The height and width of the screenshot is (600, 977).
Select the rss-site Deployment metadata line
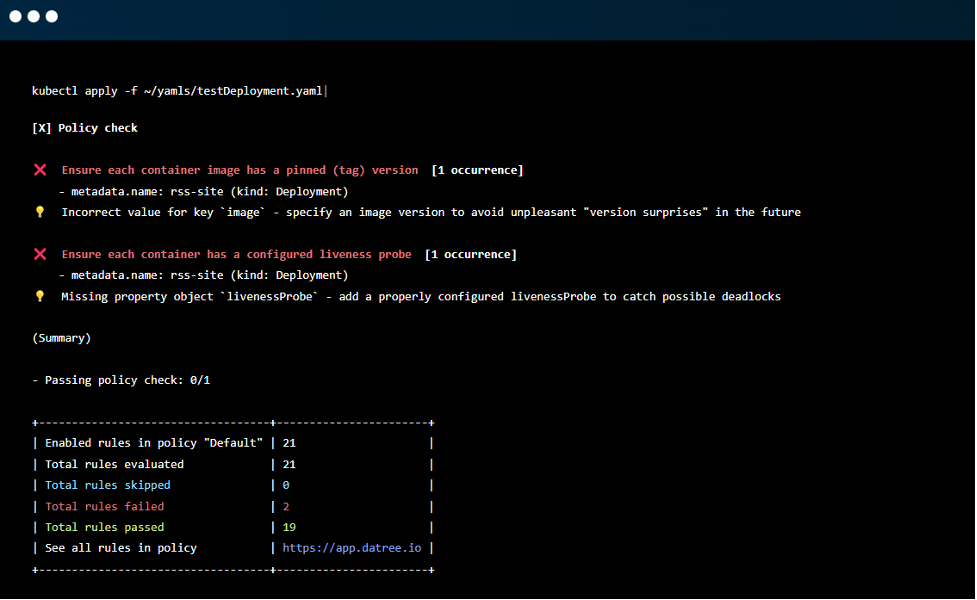[x=203, y=190]
